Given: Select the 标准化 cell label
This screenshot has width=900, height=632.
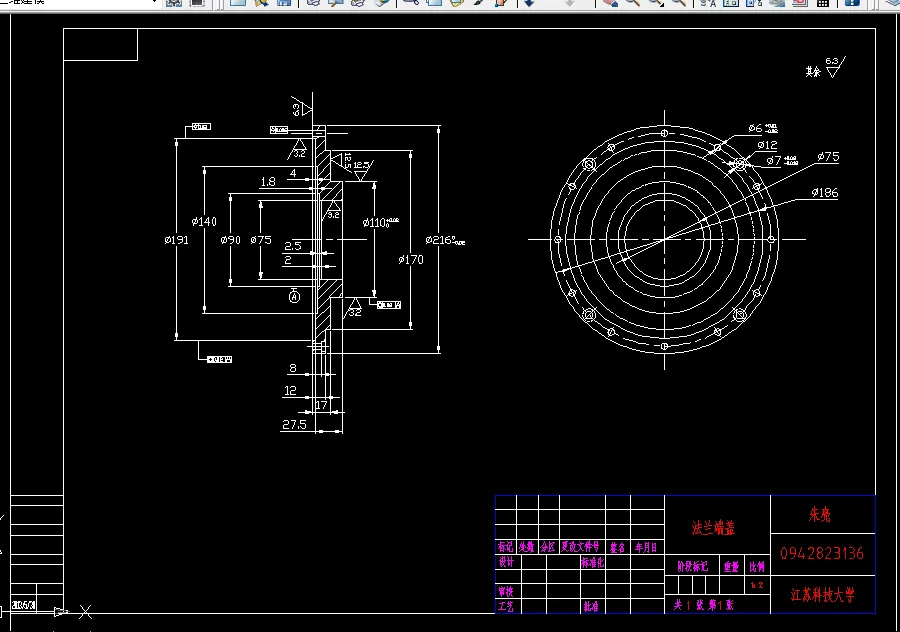Looking at the screenshot, I should [x=592, y=563].
